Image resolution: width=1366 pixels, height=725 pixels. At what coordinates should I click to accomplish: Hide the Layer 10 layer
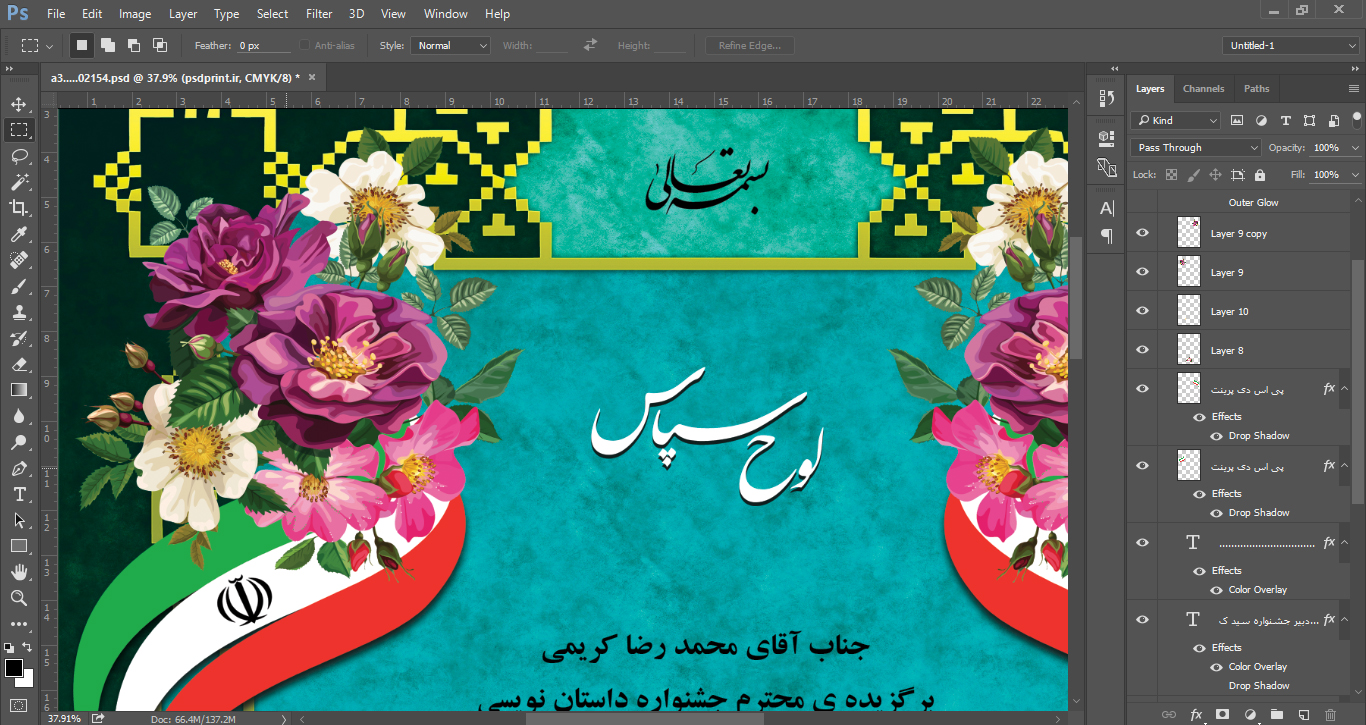pos(1143,311)
